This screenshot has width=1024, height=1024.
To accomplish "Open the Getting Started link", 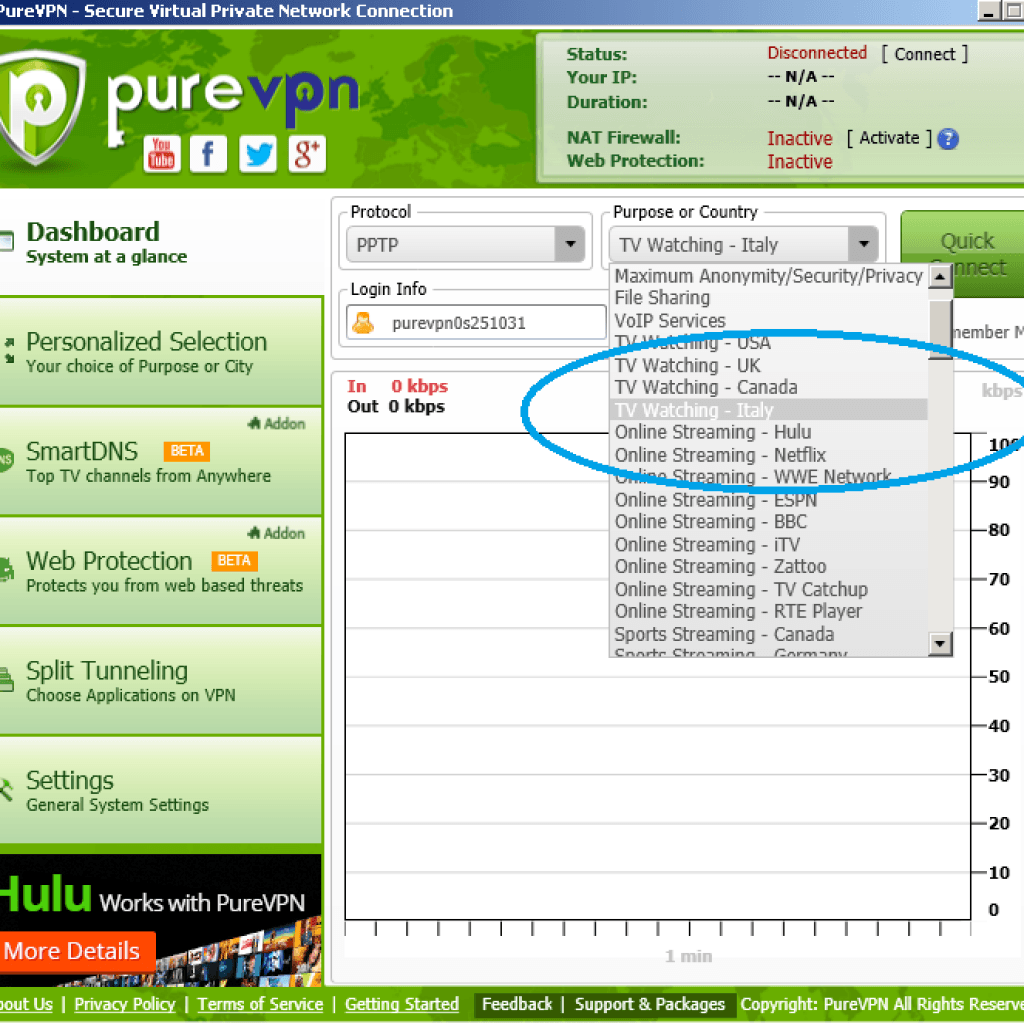I will pos(402,1004).
